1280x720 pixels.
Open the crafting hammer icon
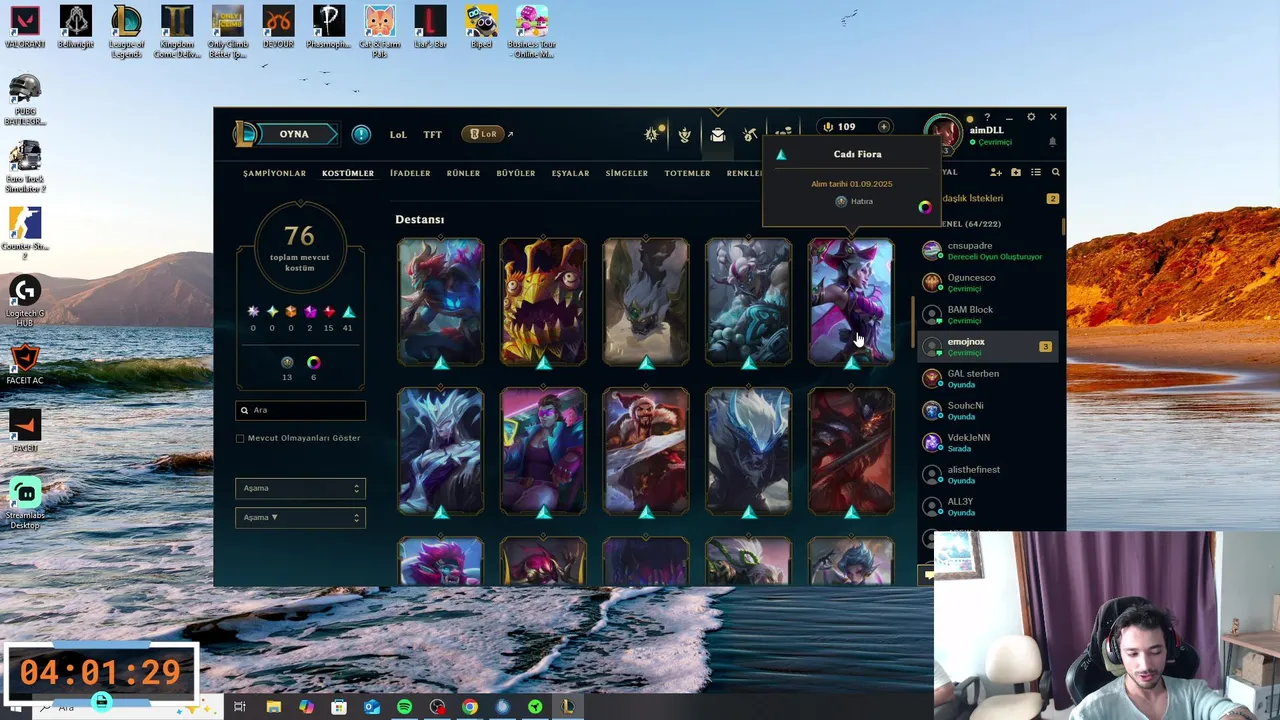pos(750,134)
